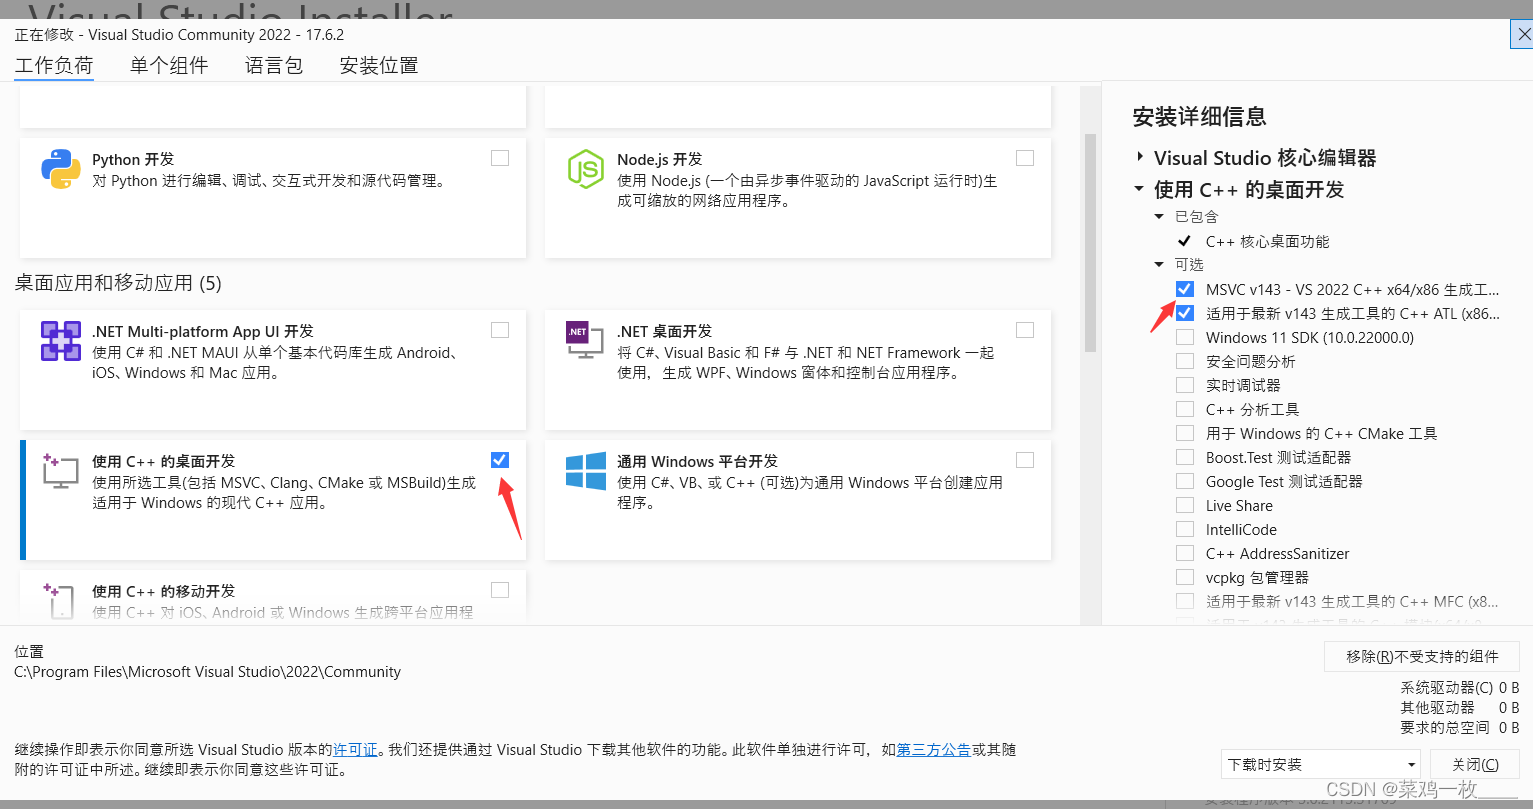
Task: Click the C++ desktop development monitor icon
Action: (61, 471)
